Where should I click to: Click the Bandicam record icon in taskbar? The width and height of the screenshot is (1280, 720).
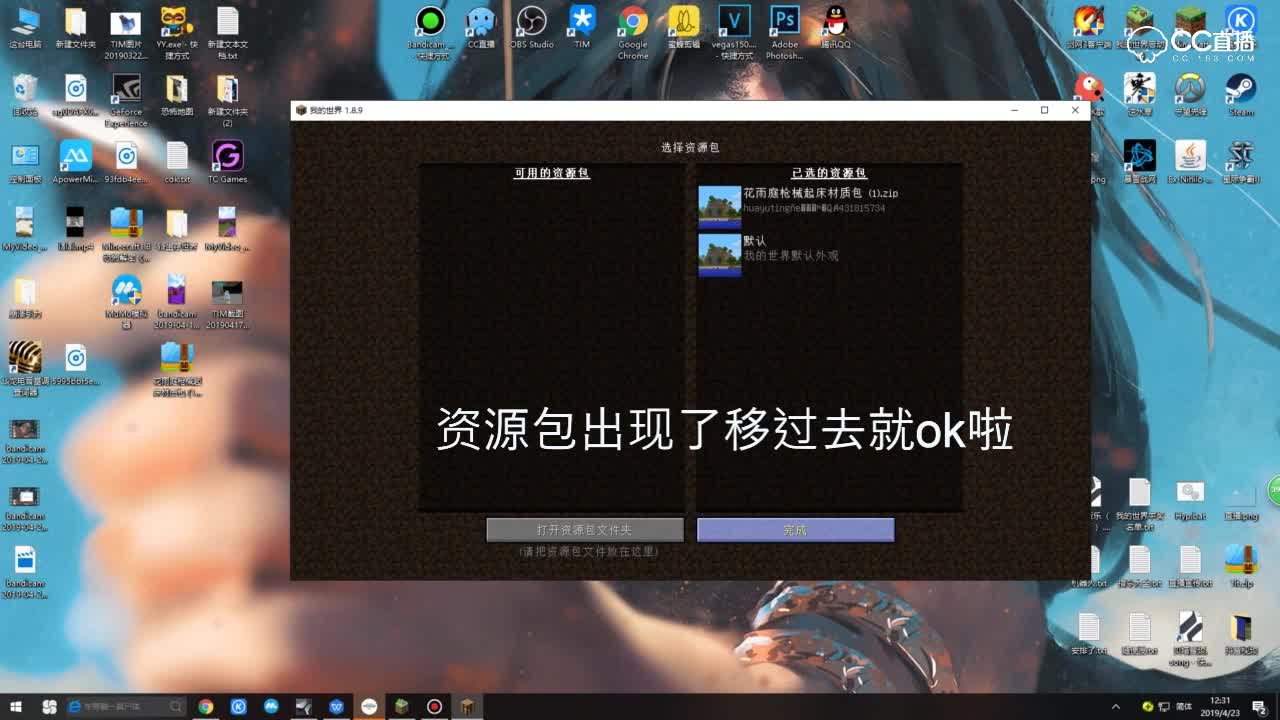pos(434,706)
